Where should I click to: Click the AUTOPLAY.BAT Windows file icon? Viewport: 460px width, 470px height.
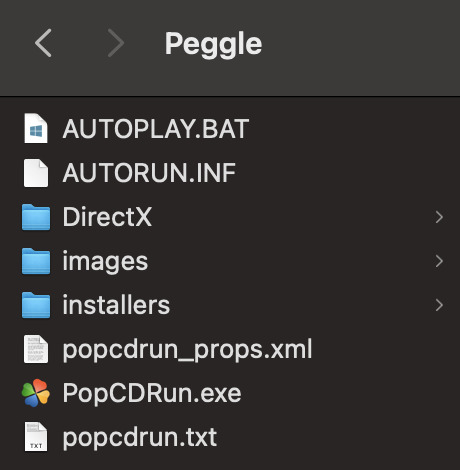[36, 128]
